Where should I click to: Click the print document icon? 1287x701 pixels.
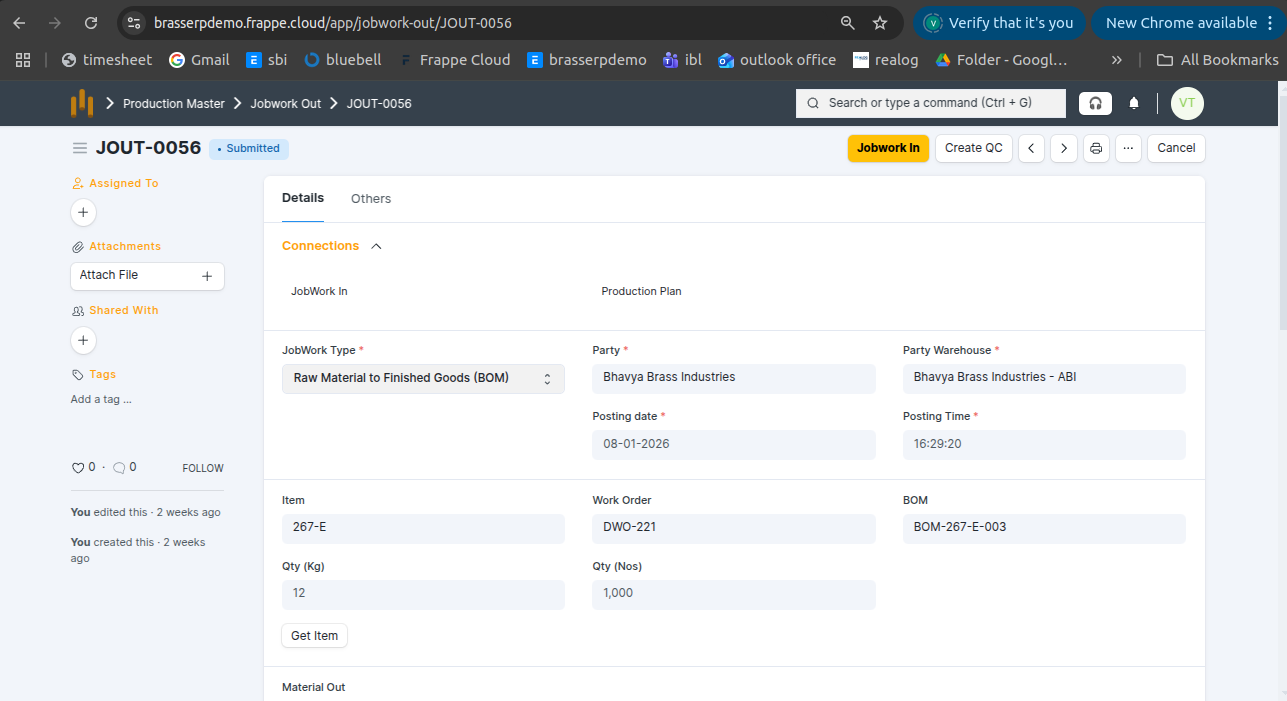1096,148
